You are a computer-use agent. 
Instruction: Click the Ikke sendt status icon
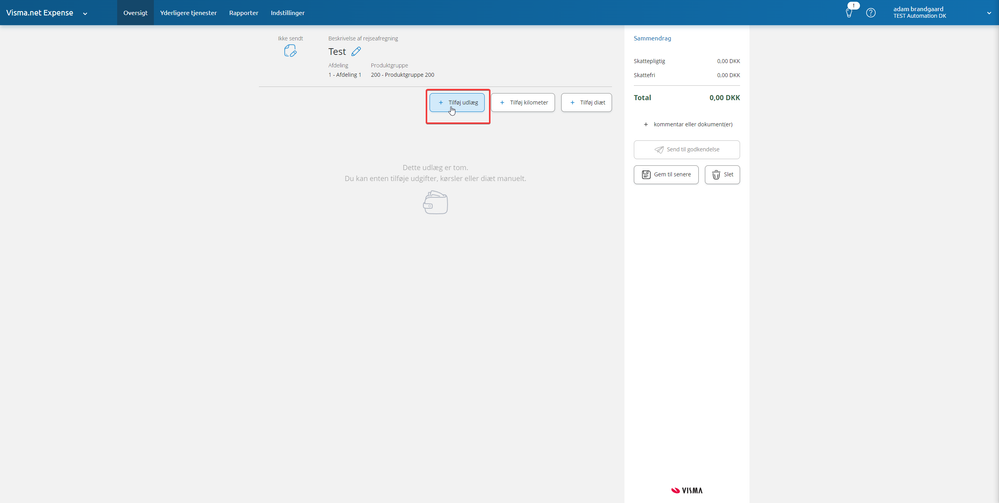point(291,51)
